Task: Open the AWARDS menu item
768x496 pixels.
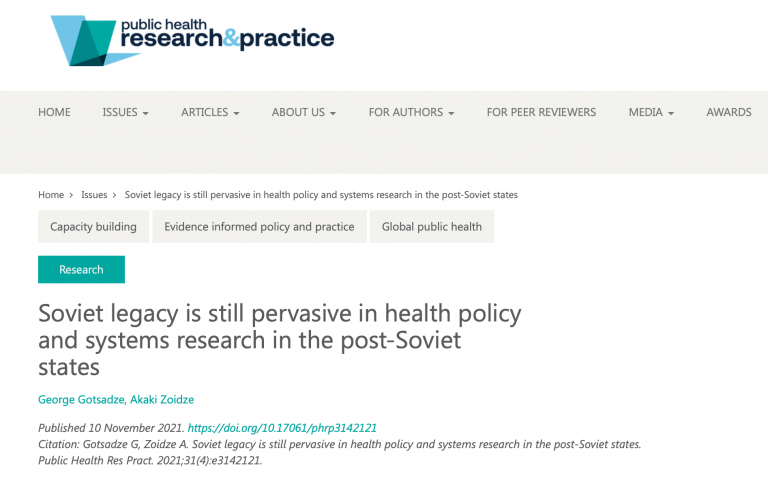Action: (729, 112)
